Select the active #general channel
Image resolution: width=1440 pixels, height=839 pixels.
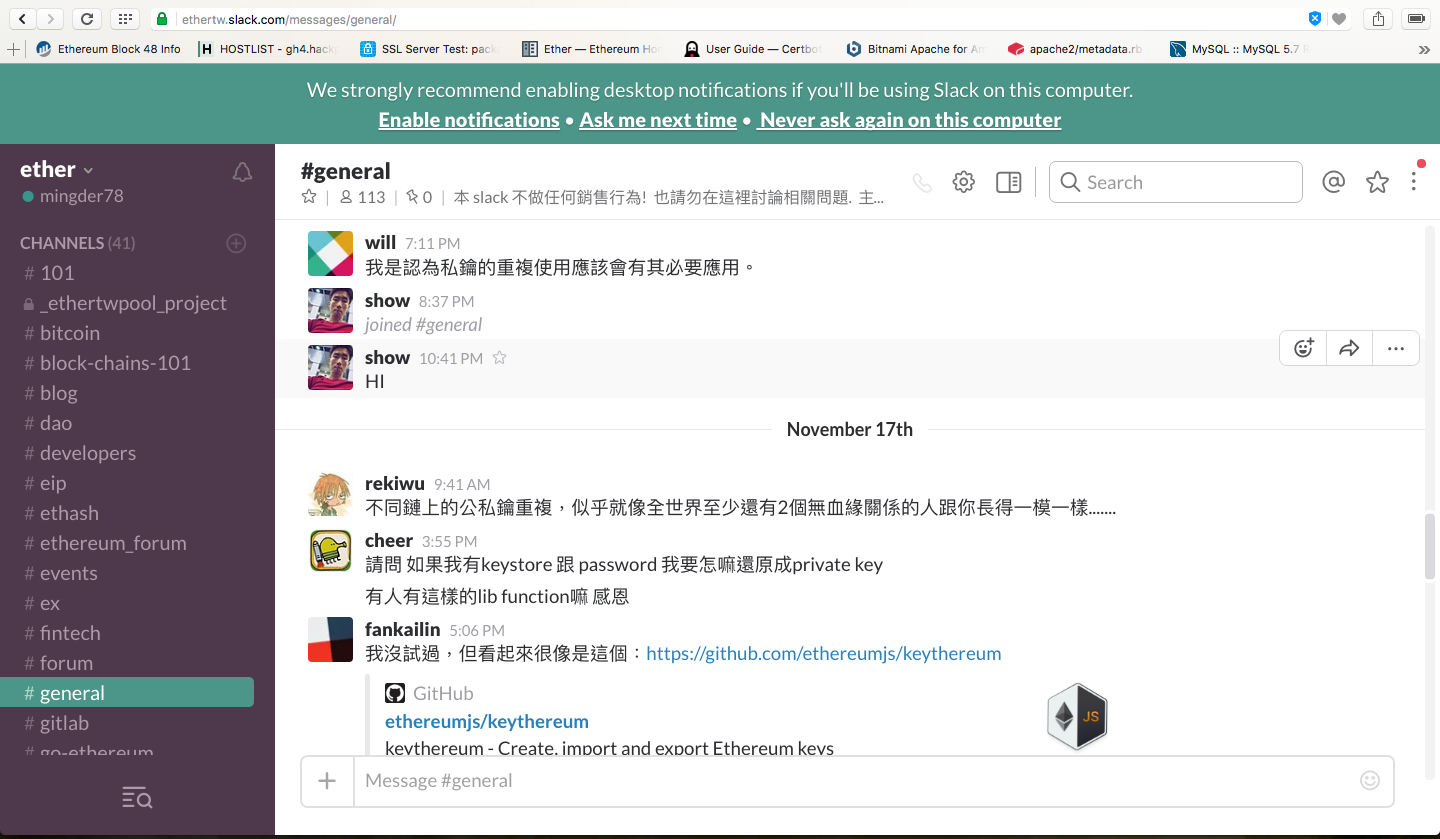pyautogui.click(x=127, y=693)
